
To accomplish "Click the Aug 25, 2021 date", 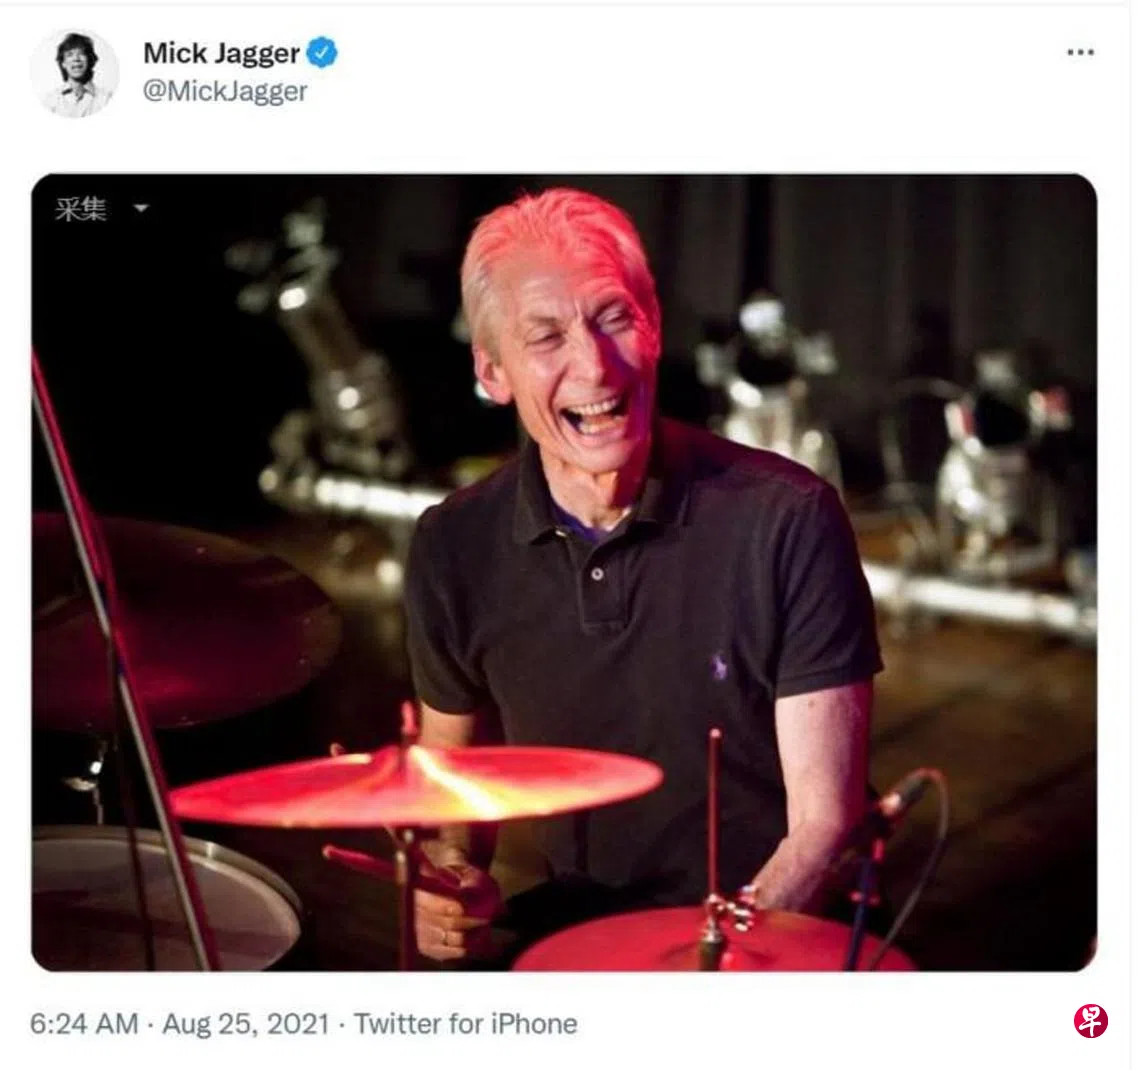I will (x=245, y=1024).
